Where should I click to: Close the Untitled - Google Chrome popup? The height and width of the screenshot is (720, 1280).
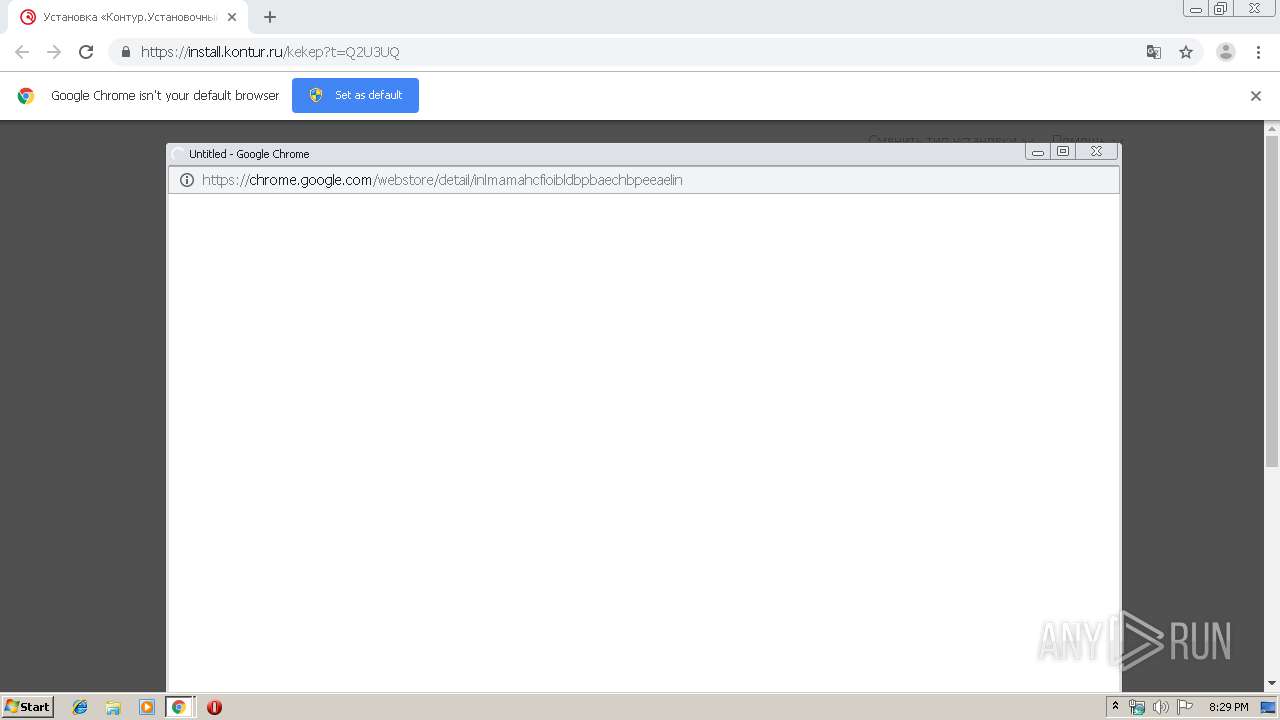(1097, 152)
